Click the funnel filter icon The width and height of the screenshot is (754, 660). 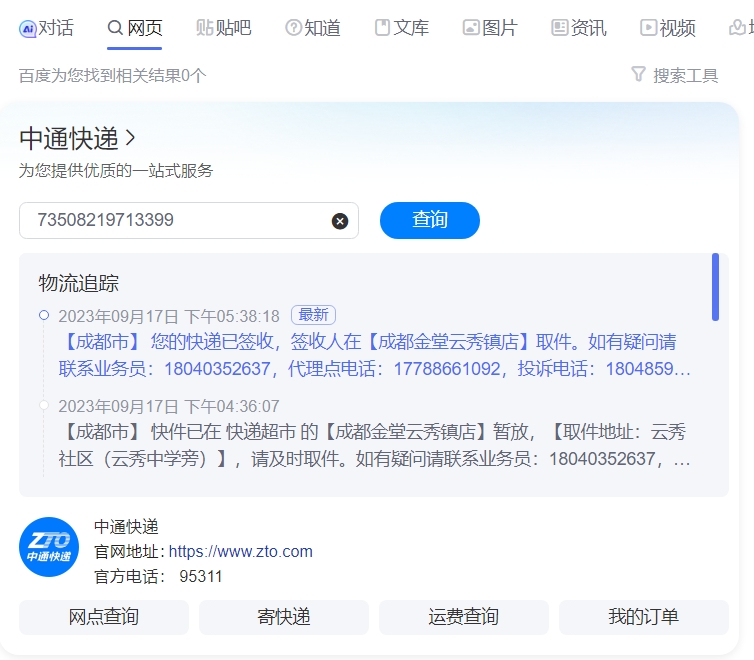tap(638, 75)
